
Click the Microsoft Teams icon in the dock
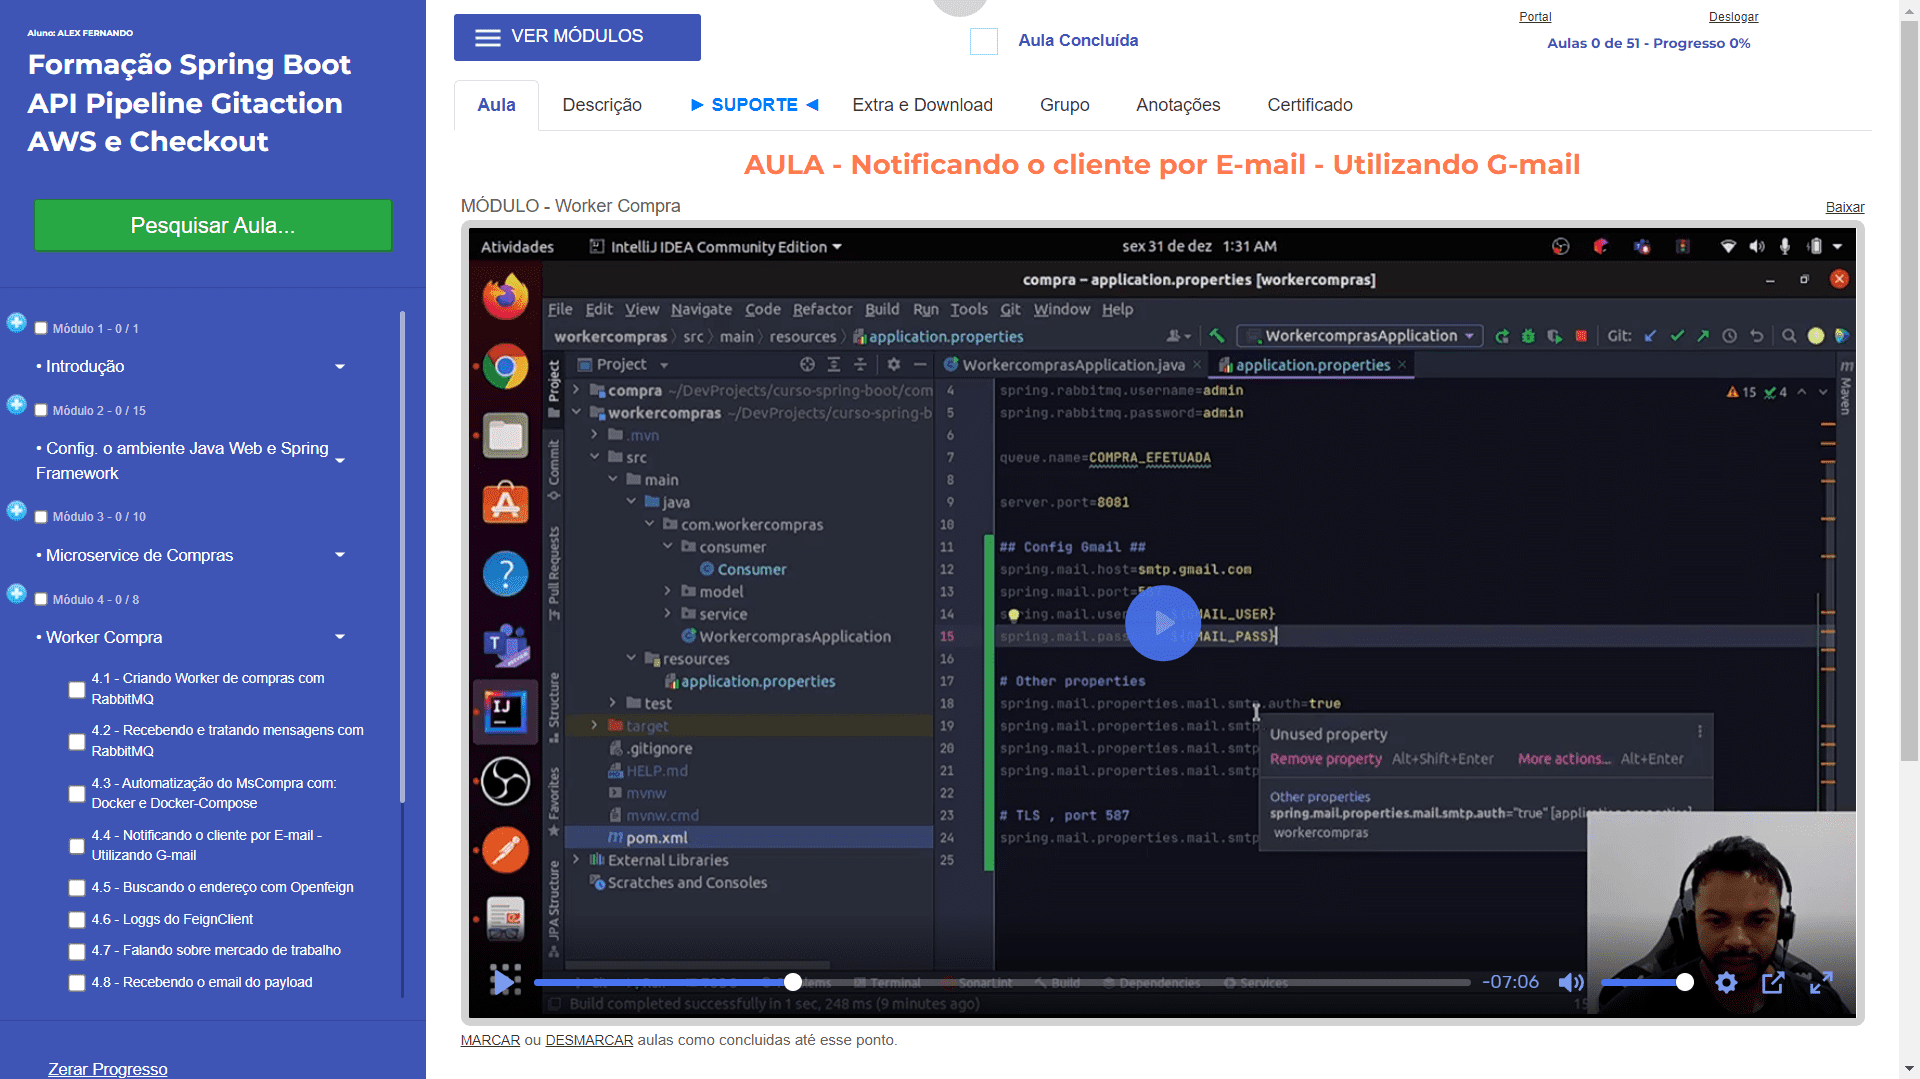pyautogui.click(x=505, y=644)
